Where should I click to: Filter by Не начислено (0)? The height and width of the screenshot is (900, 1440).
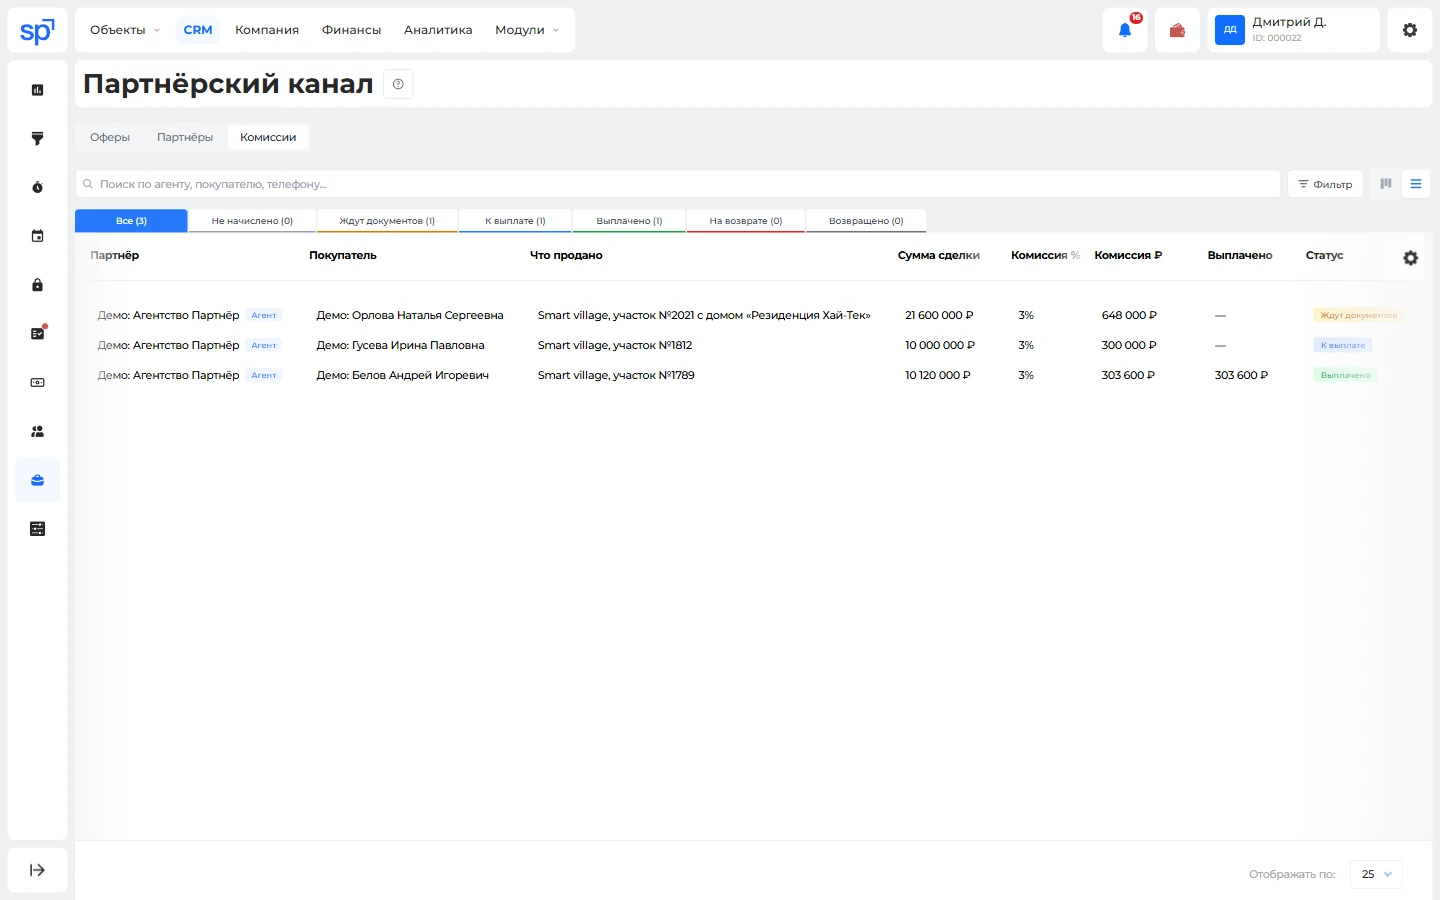tap(252, 221)
